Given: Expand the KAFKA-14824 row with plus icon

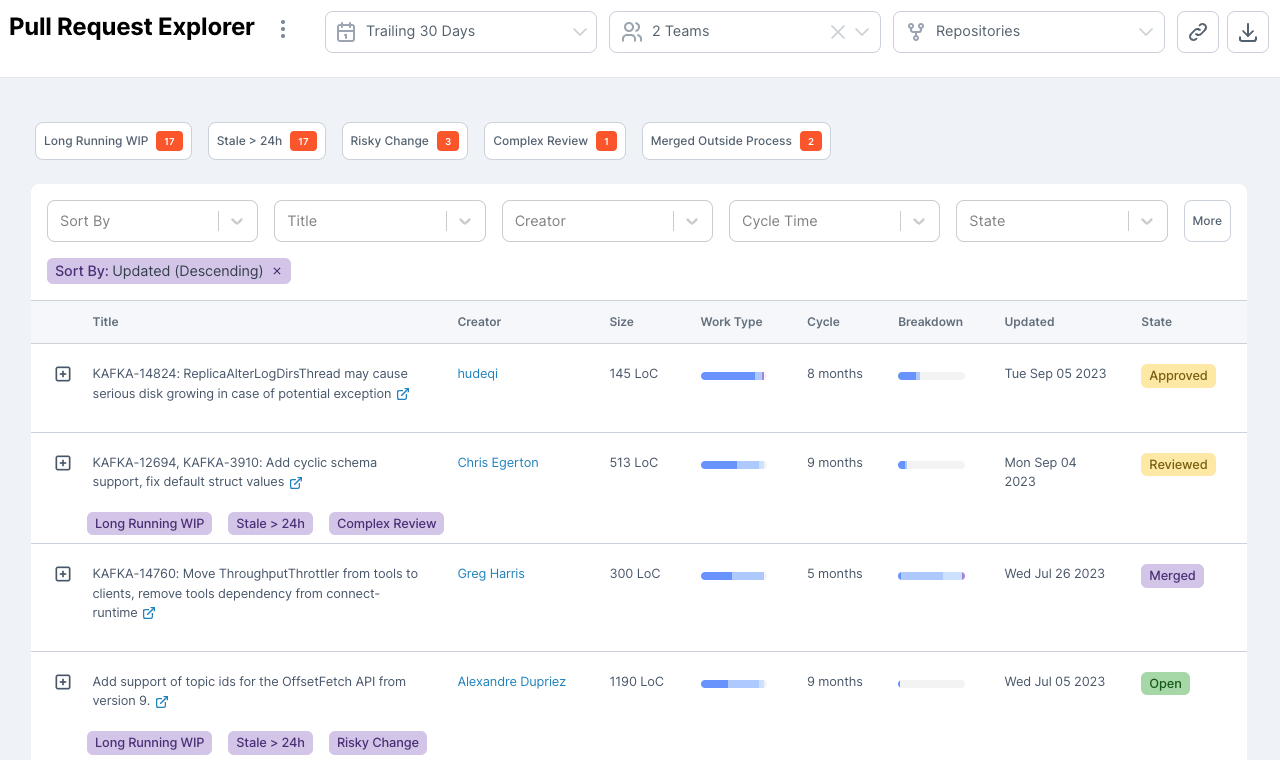Looking at the screenshot, I should pyautogui.click(x=63, y=374).
